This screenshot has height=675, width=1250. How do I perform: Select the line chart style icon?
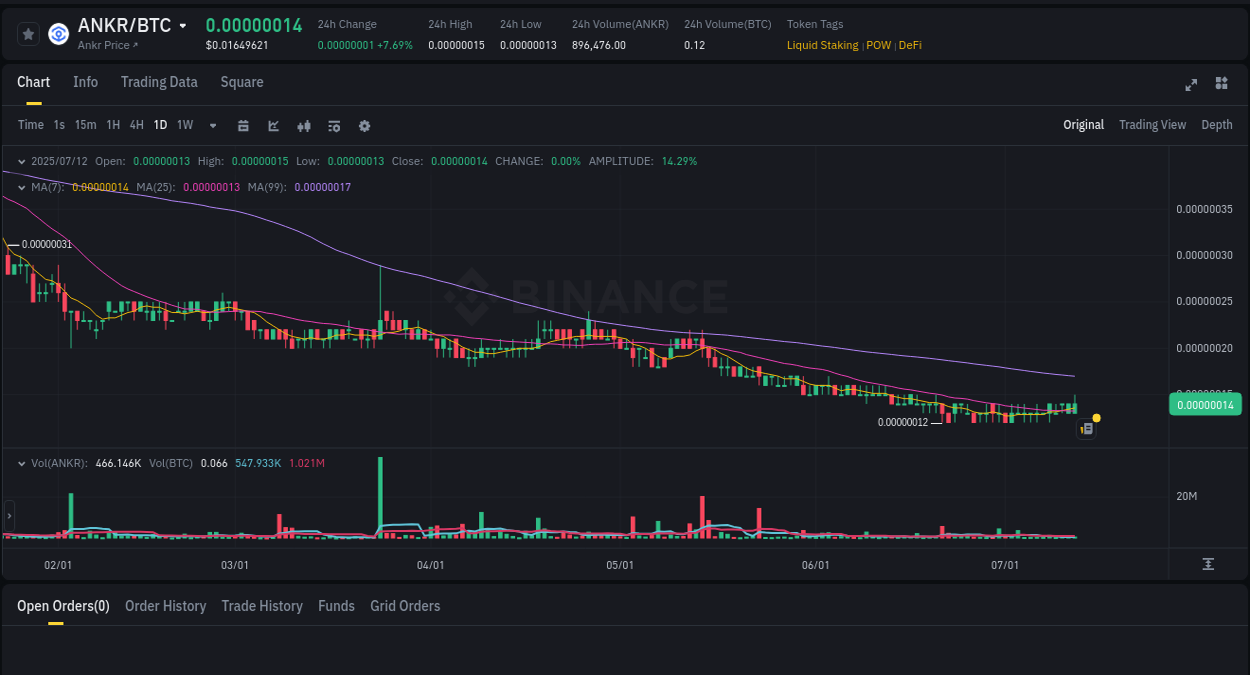(x=272, y=125)
